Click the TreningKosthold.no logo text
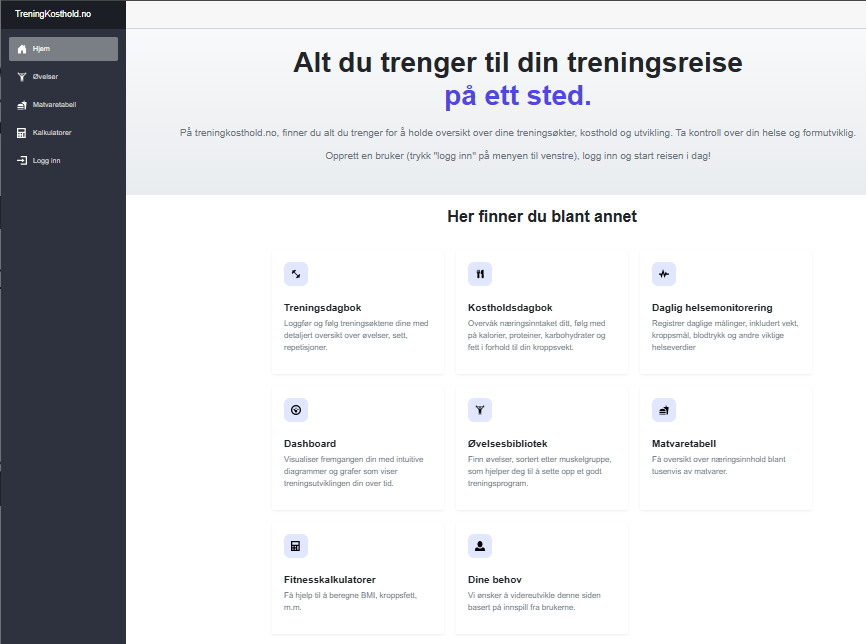 tap(53, 13)
